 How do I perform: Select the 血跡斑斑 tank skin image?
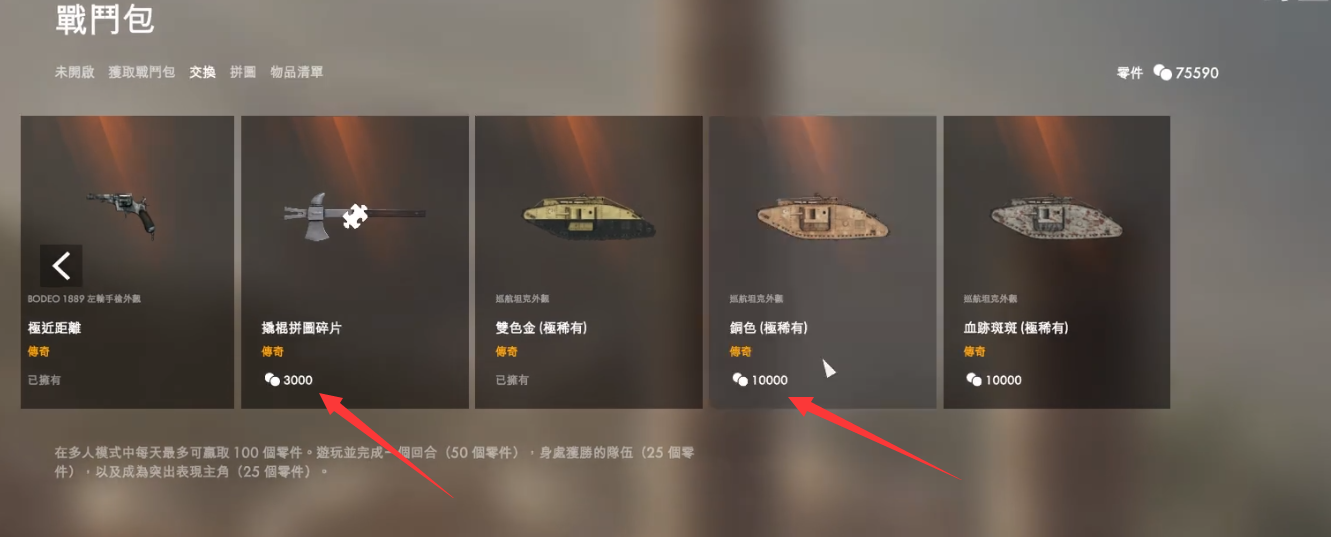click(1056, 213)
